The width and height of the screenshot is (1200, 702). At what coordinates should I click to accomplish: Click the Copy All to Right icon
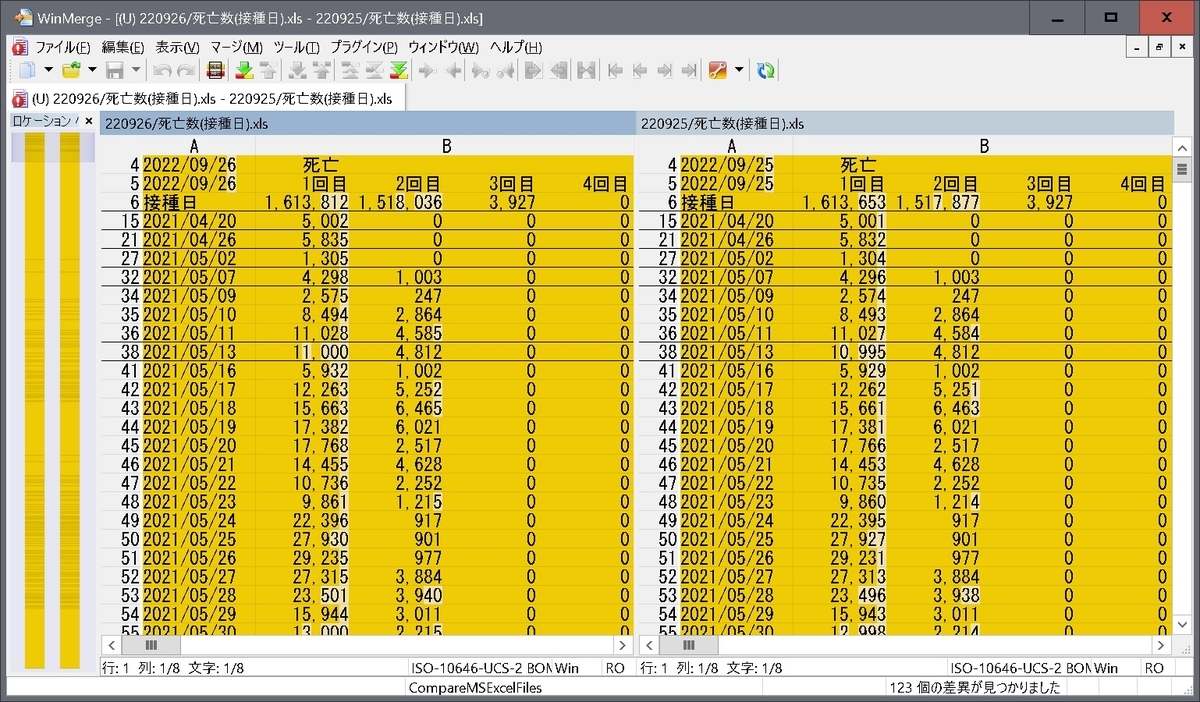tap(532, 70)
